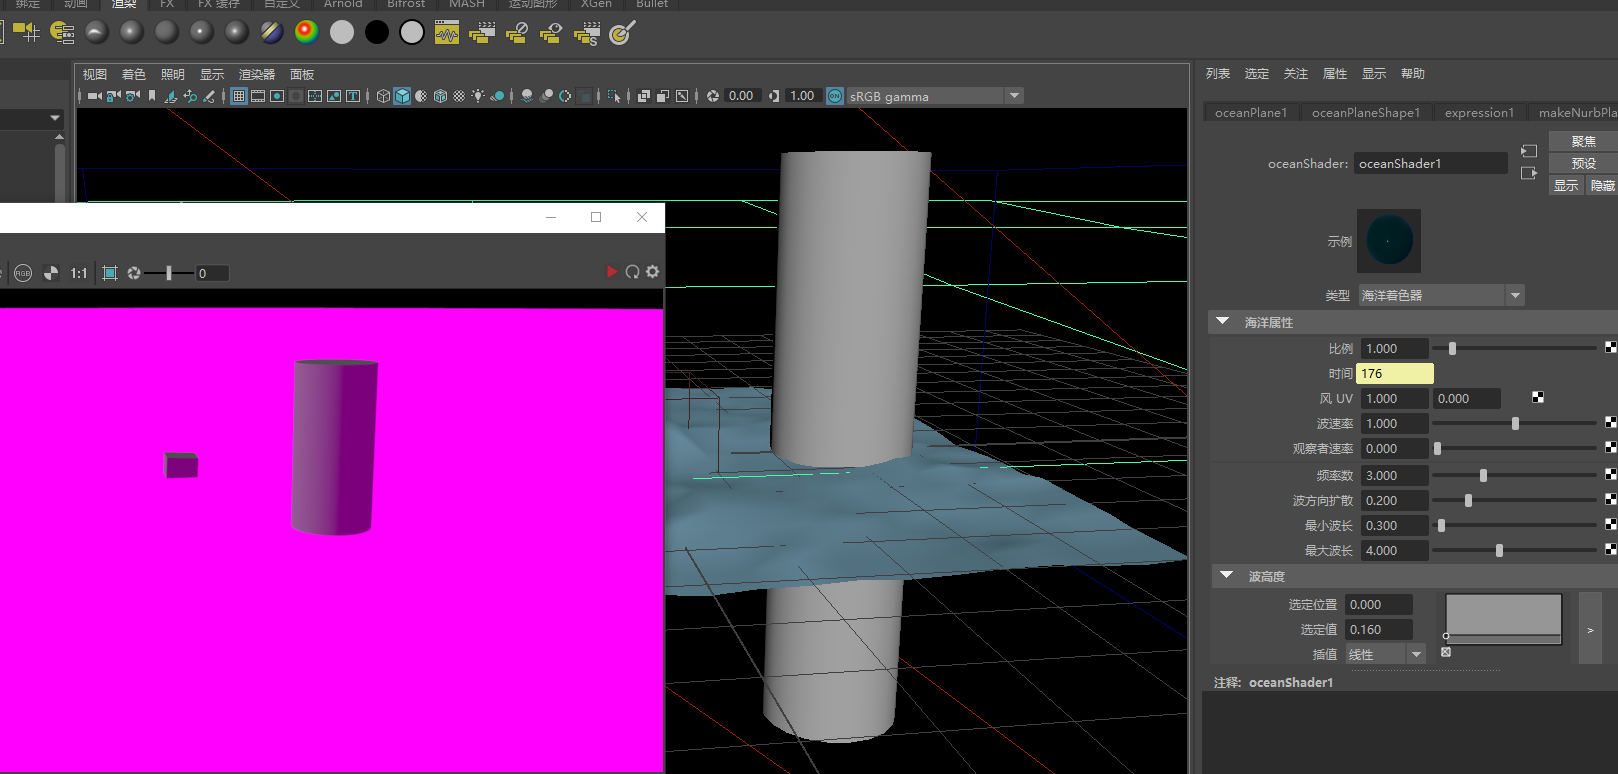Click the refresh render icon
1618x774 pixels.
coord(632,272)
